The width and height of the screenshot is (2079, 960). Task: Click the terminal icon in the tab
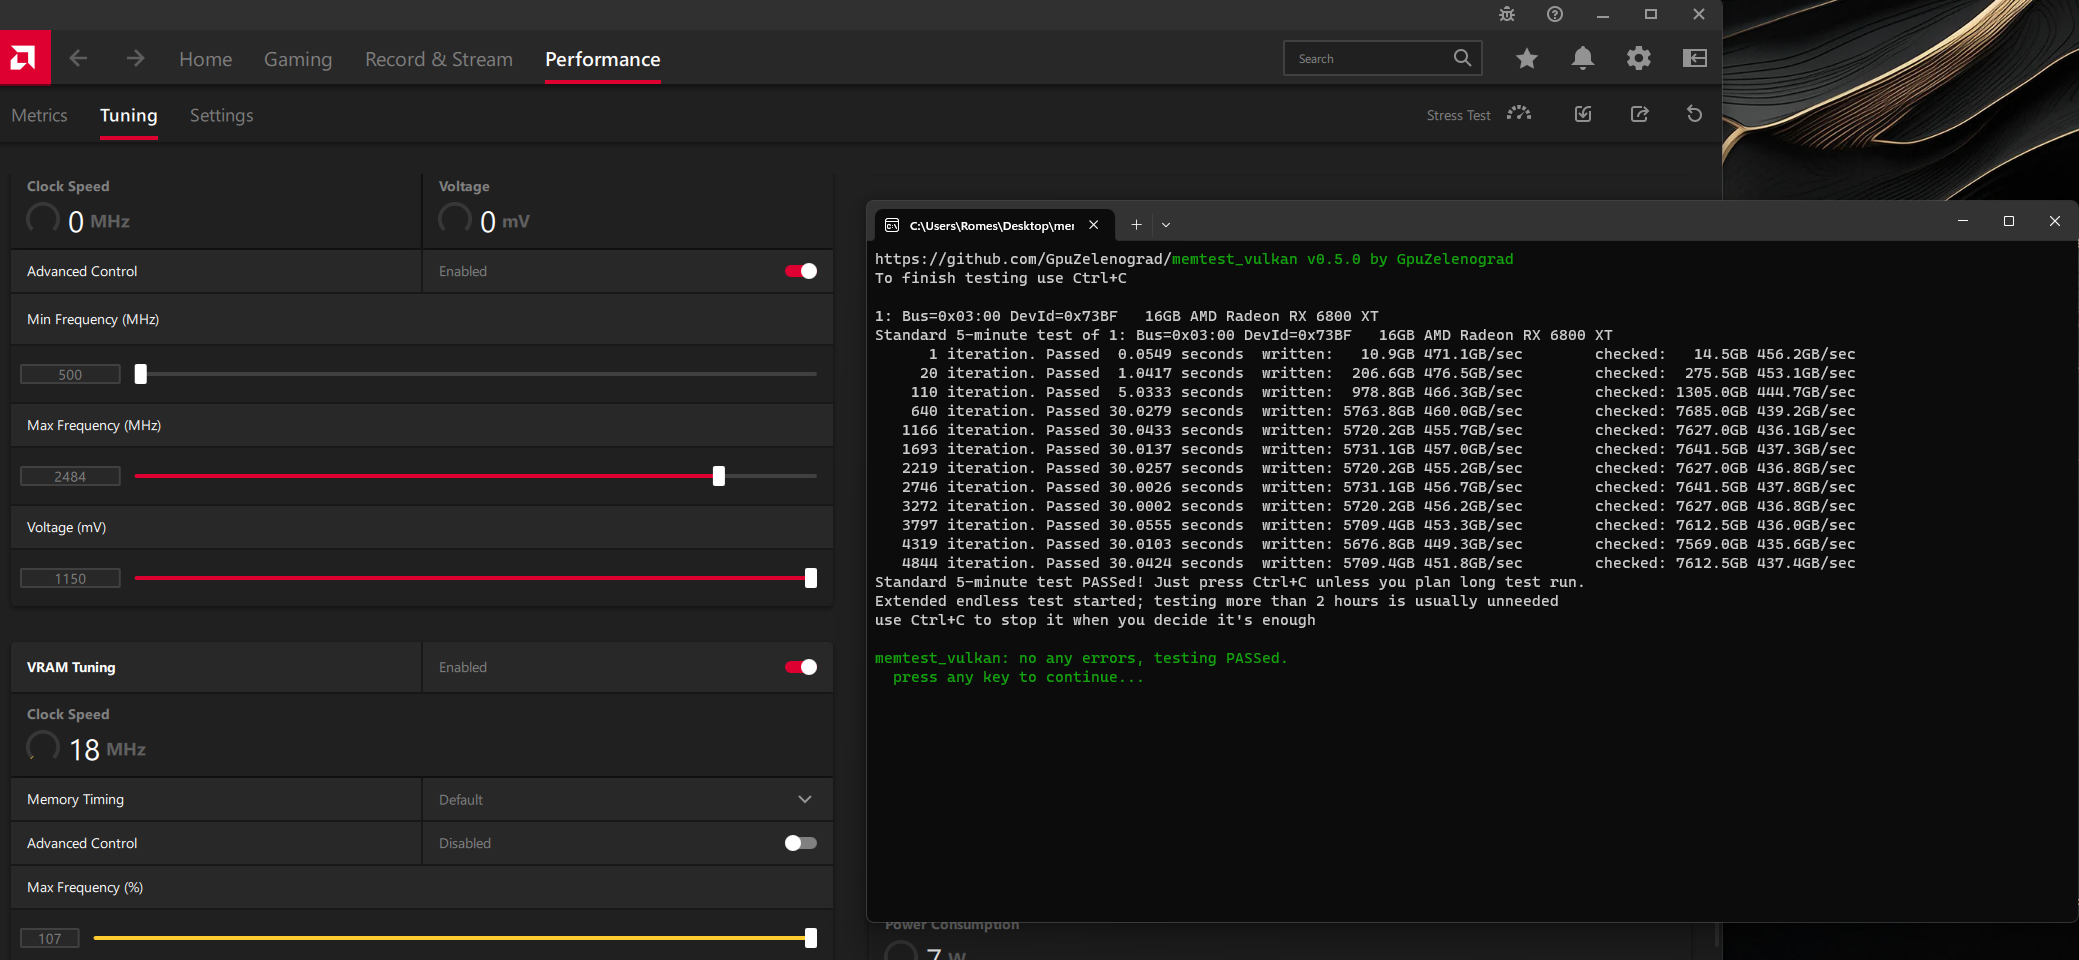892,225
